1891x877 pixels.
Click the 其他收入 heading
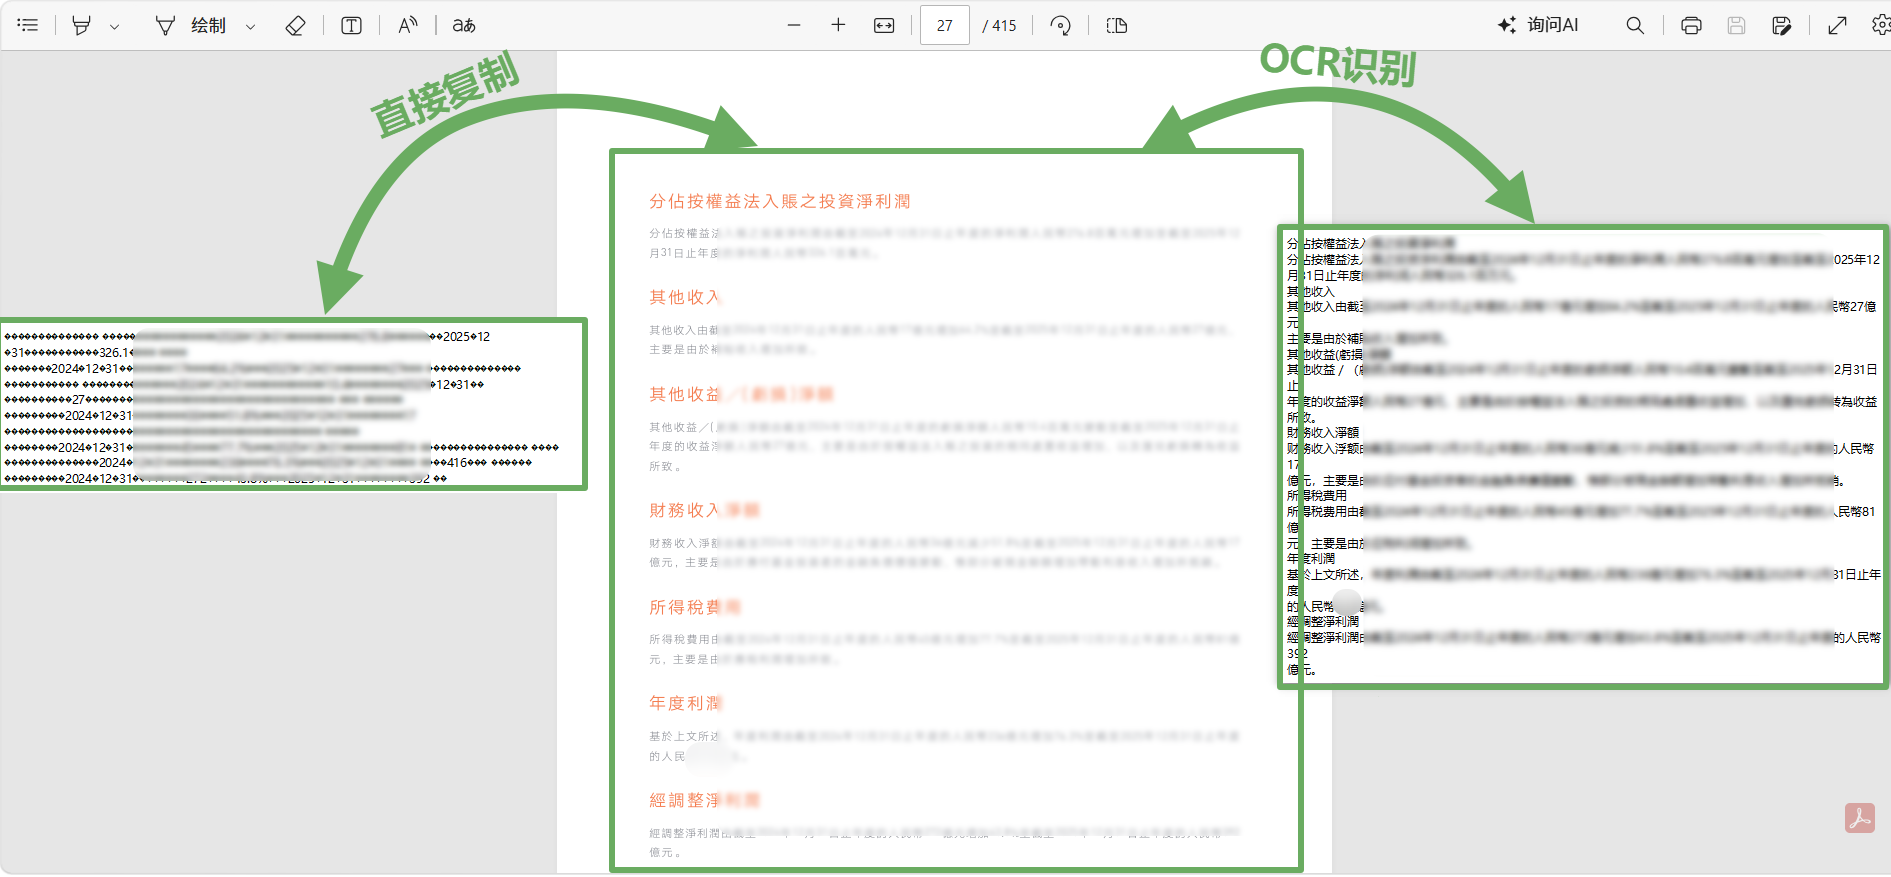coord(685,297)
